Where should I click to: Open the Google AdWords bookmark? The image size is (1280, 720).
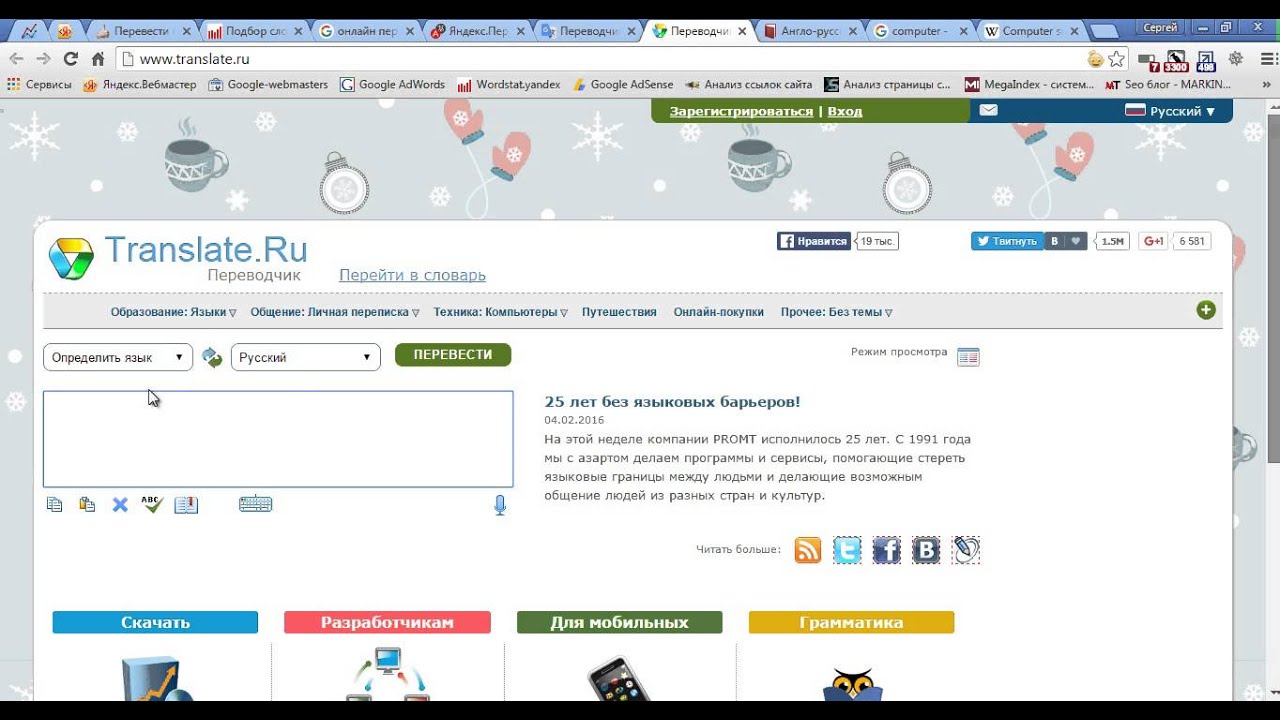(x=392, y=85)
